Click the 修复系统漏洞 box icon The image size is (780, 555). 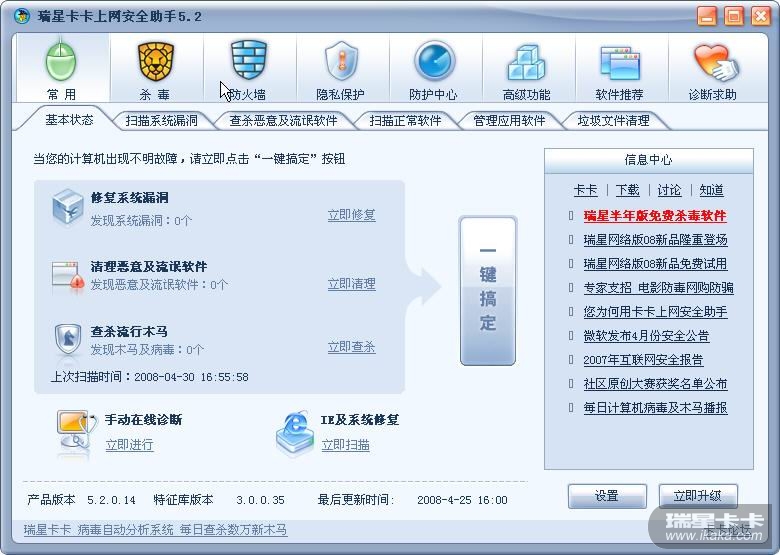(68, 206)
